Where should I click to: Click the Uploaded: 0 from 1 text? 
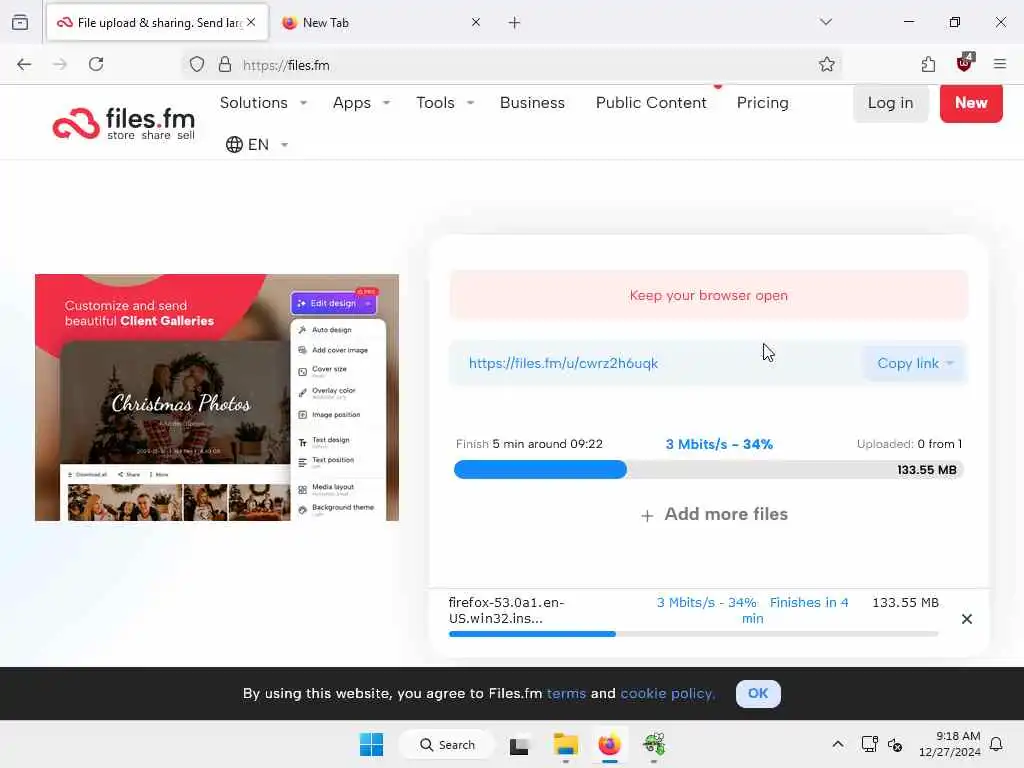pyautogui.click(x=909, y=444)
